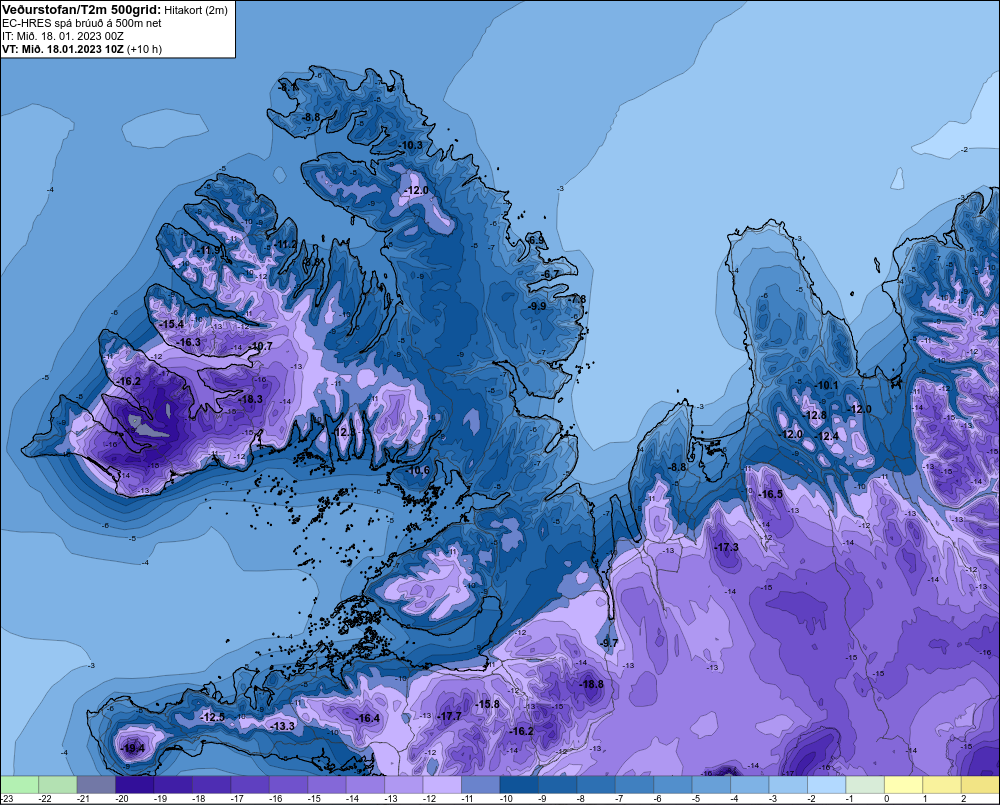This screenshot has width=1000, height=805.
Task: Pick the darkest purple legend swatch between -20 and -19
Action: pos(135,785)
